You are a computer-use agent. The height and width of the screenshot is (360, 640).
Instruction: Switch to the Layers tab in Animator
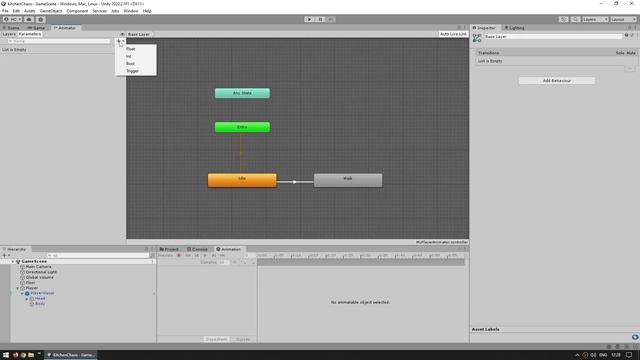click(9, 34)
